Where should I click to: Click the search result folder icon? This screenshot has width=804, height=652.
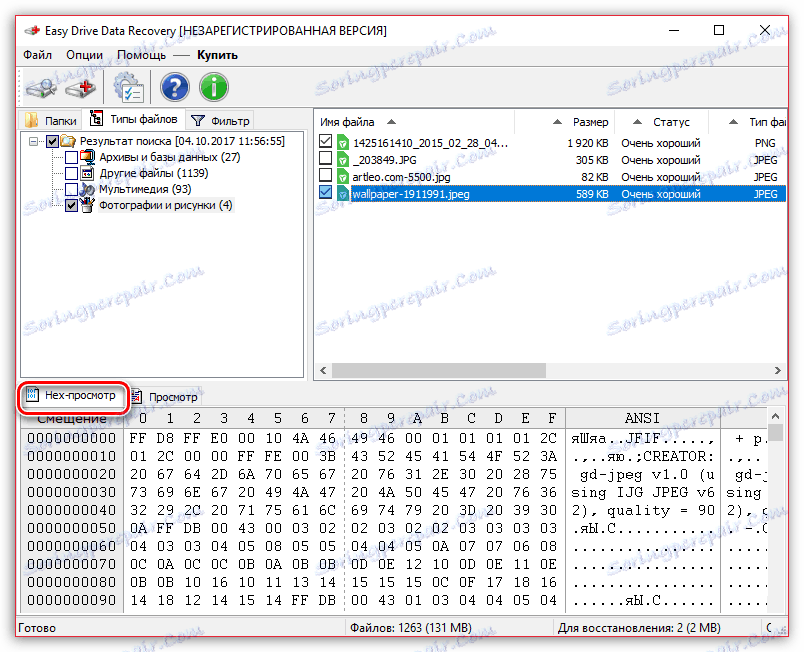(68, 140)
